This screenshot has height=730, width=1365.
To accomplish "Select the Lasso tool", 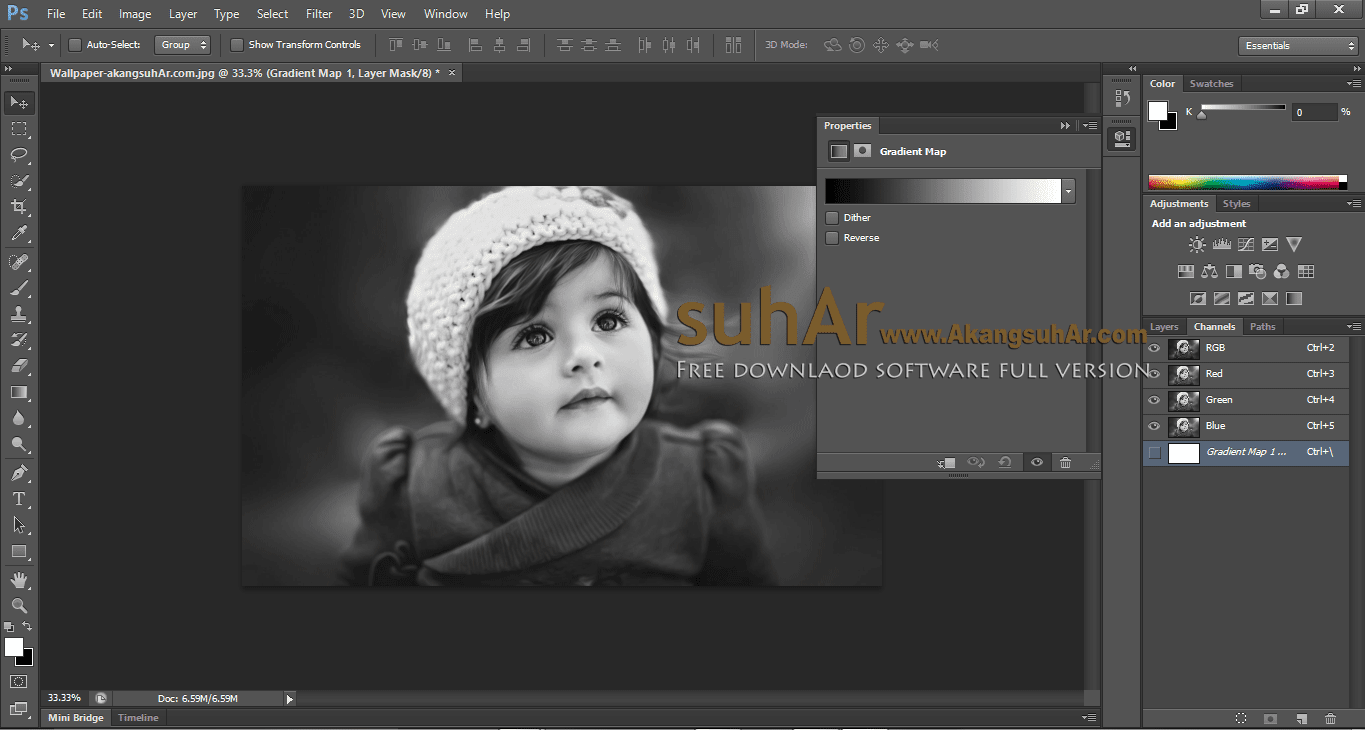I will click(x=19, y=155).
